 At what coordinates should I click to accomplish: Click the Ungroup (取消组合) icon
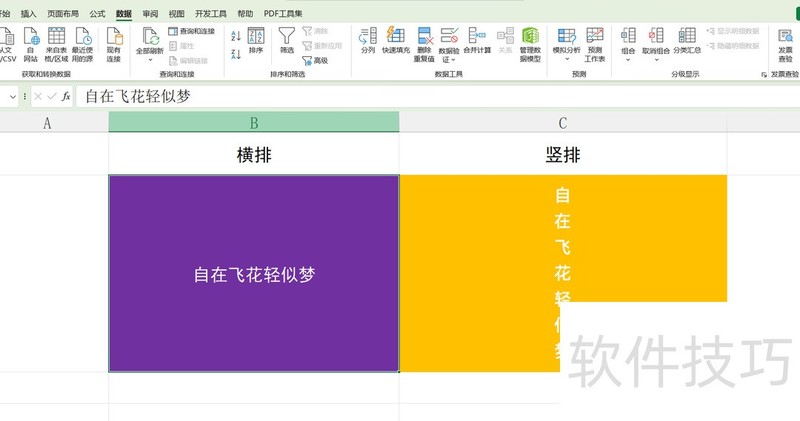tap(656, 36)
